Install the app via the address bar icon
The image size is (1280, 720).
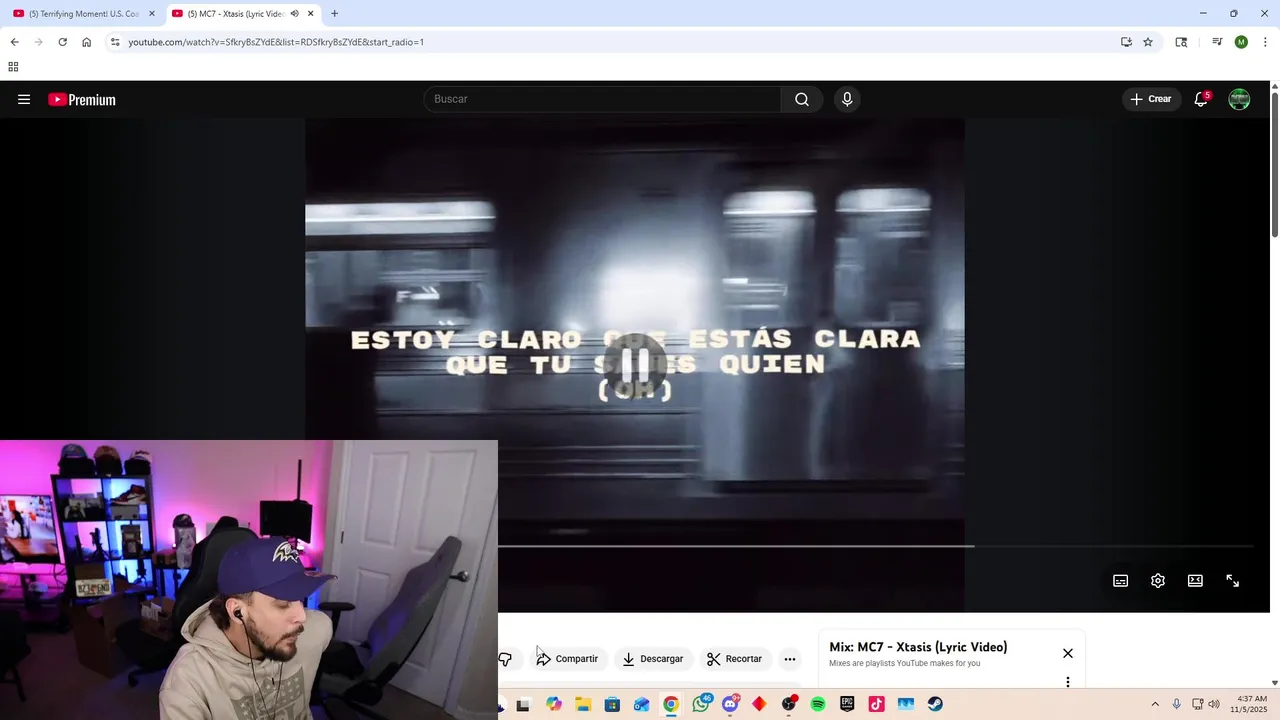point(1126,42)
